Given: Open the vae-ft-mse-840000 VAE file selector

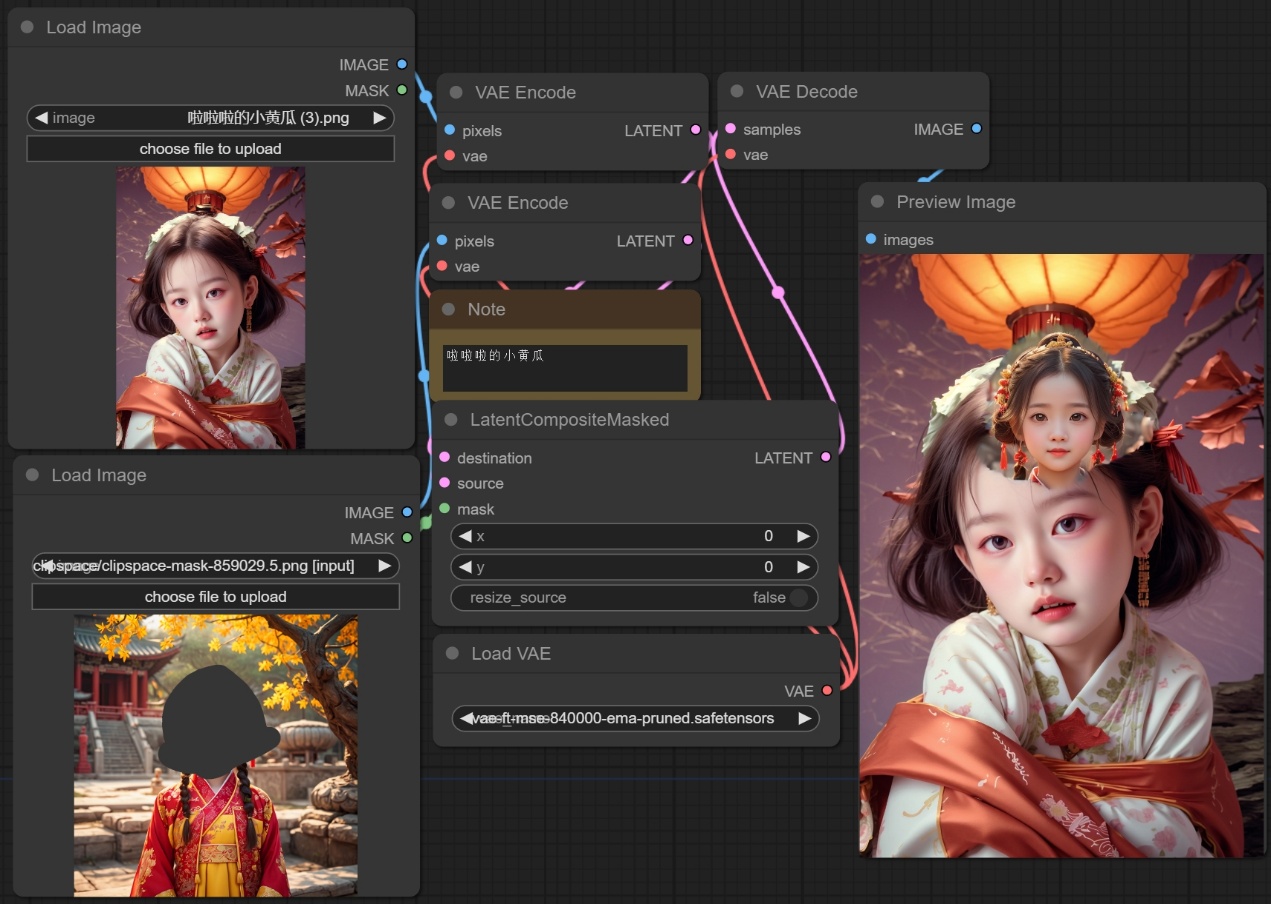Looking at the screenshot, I should click(x=635, y=718).
